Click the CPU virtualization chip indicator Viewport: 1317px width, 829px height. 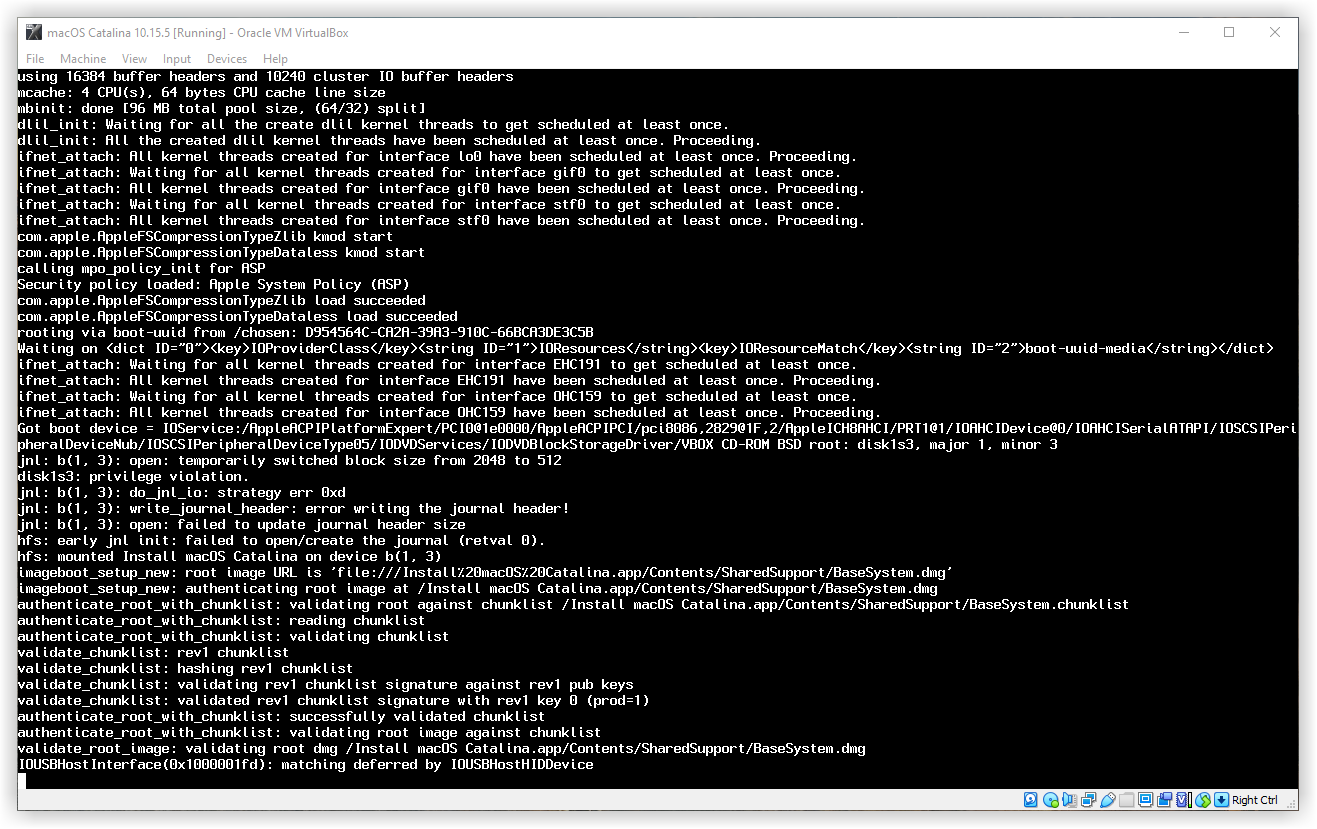click(1183, 800)
